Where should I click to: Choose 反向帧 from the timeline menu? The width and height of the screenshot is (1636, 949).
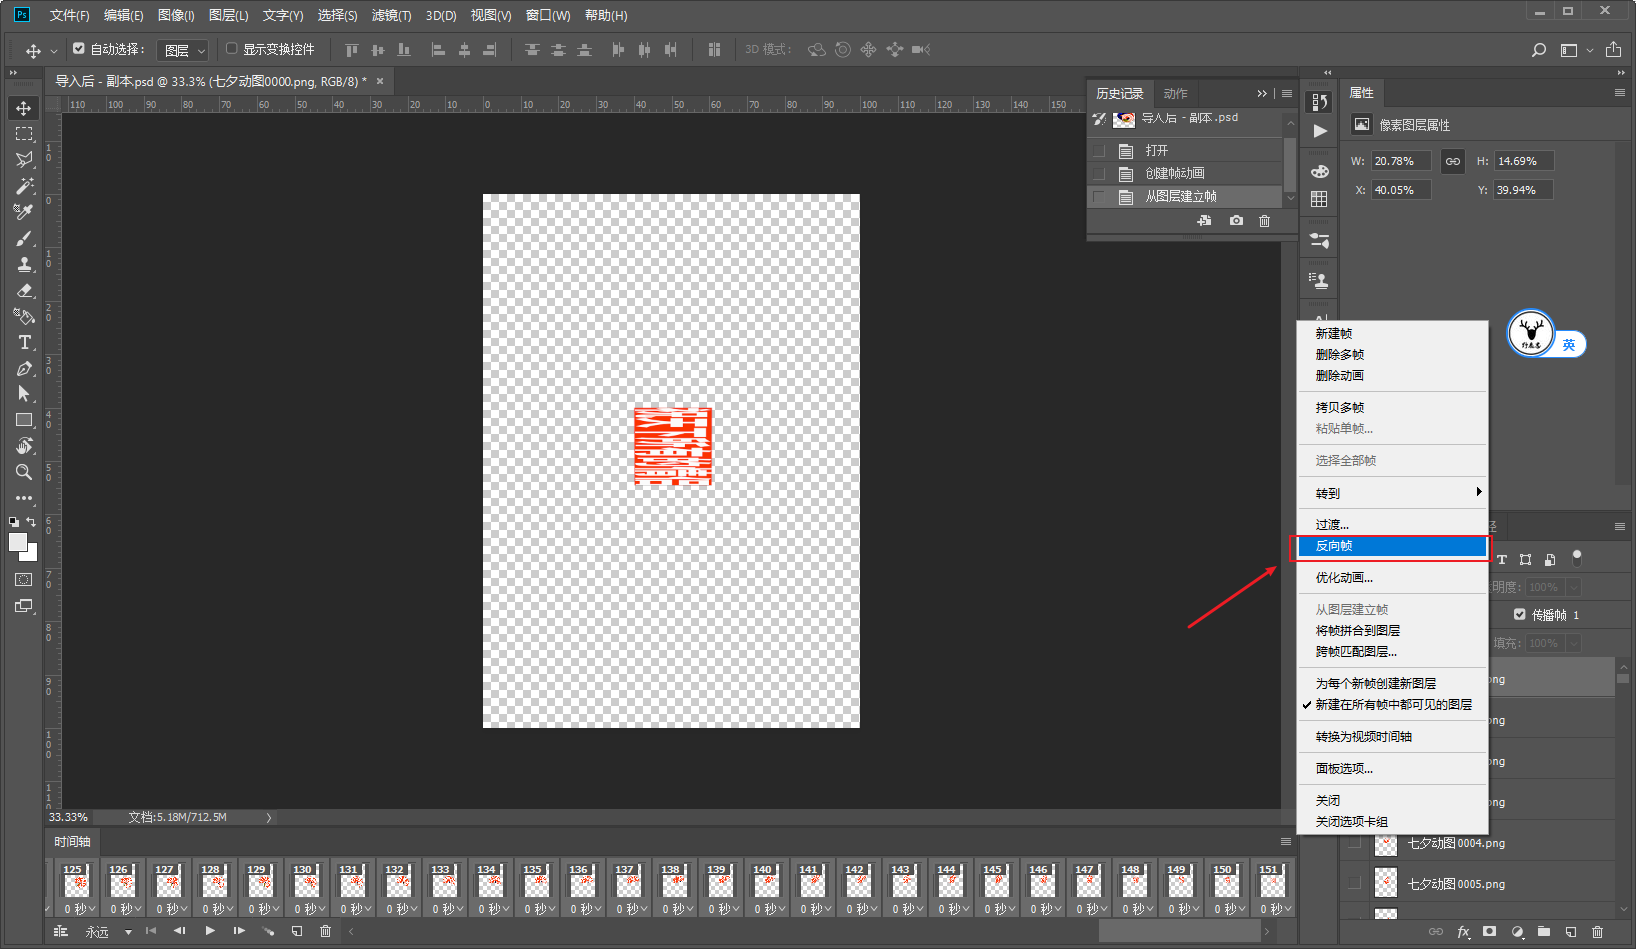tap(1392, 546)
